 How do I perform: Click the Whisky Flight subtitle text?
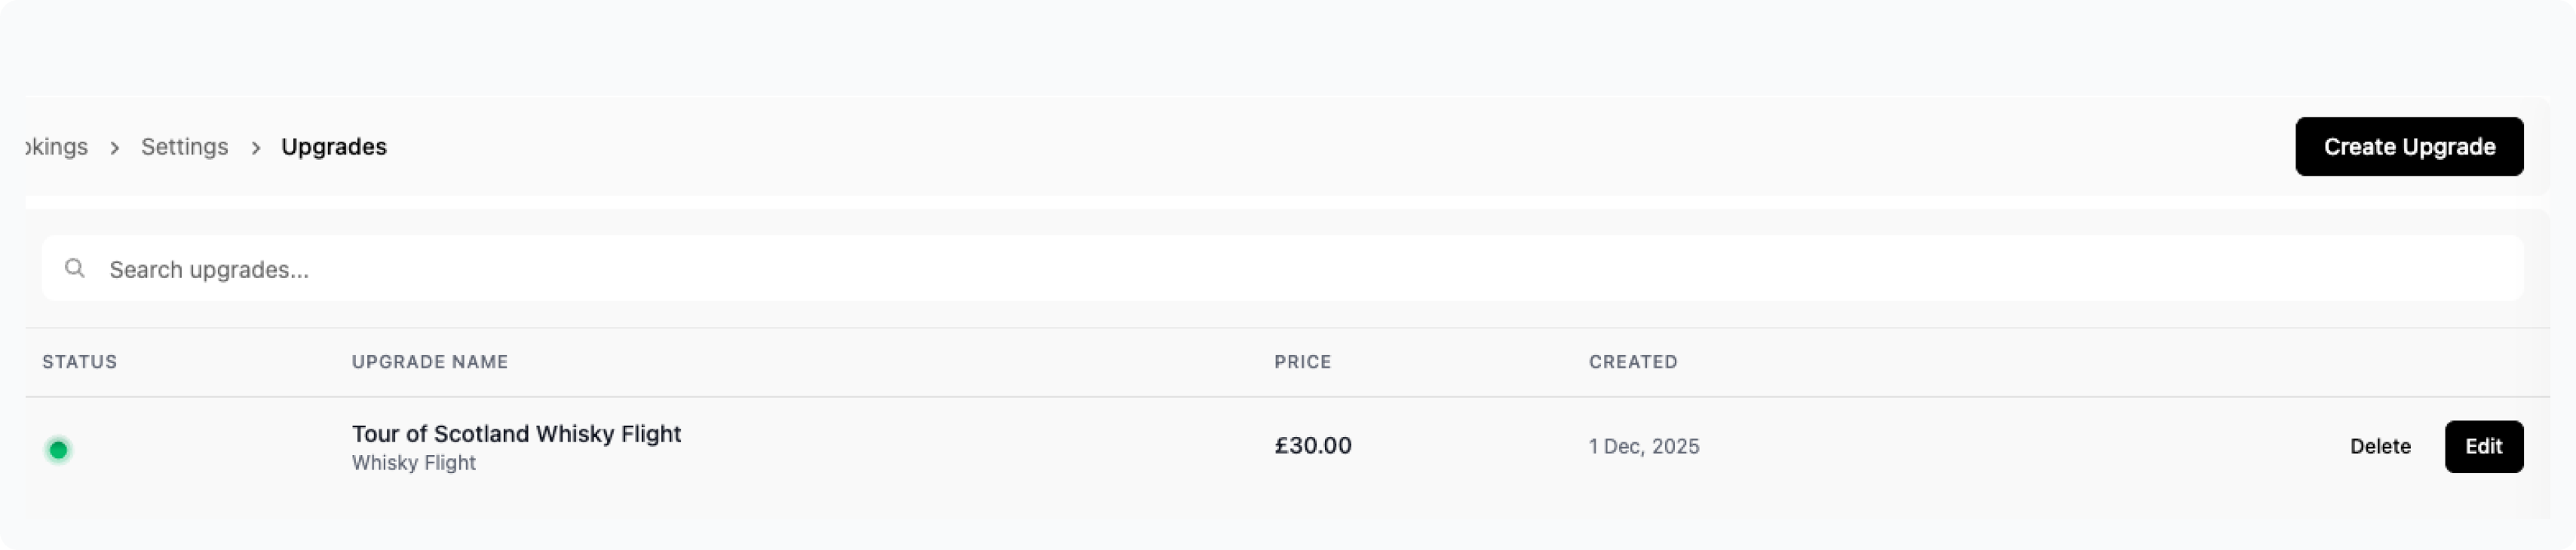pyautogui.click(x=413, y=463)
